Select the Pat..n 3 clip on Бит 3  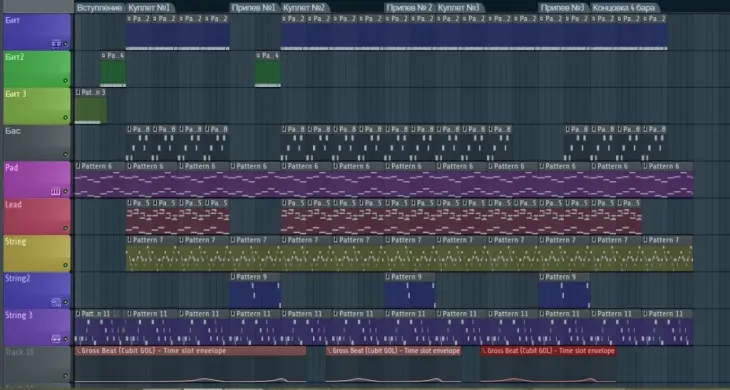pos(90,106)
